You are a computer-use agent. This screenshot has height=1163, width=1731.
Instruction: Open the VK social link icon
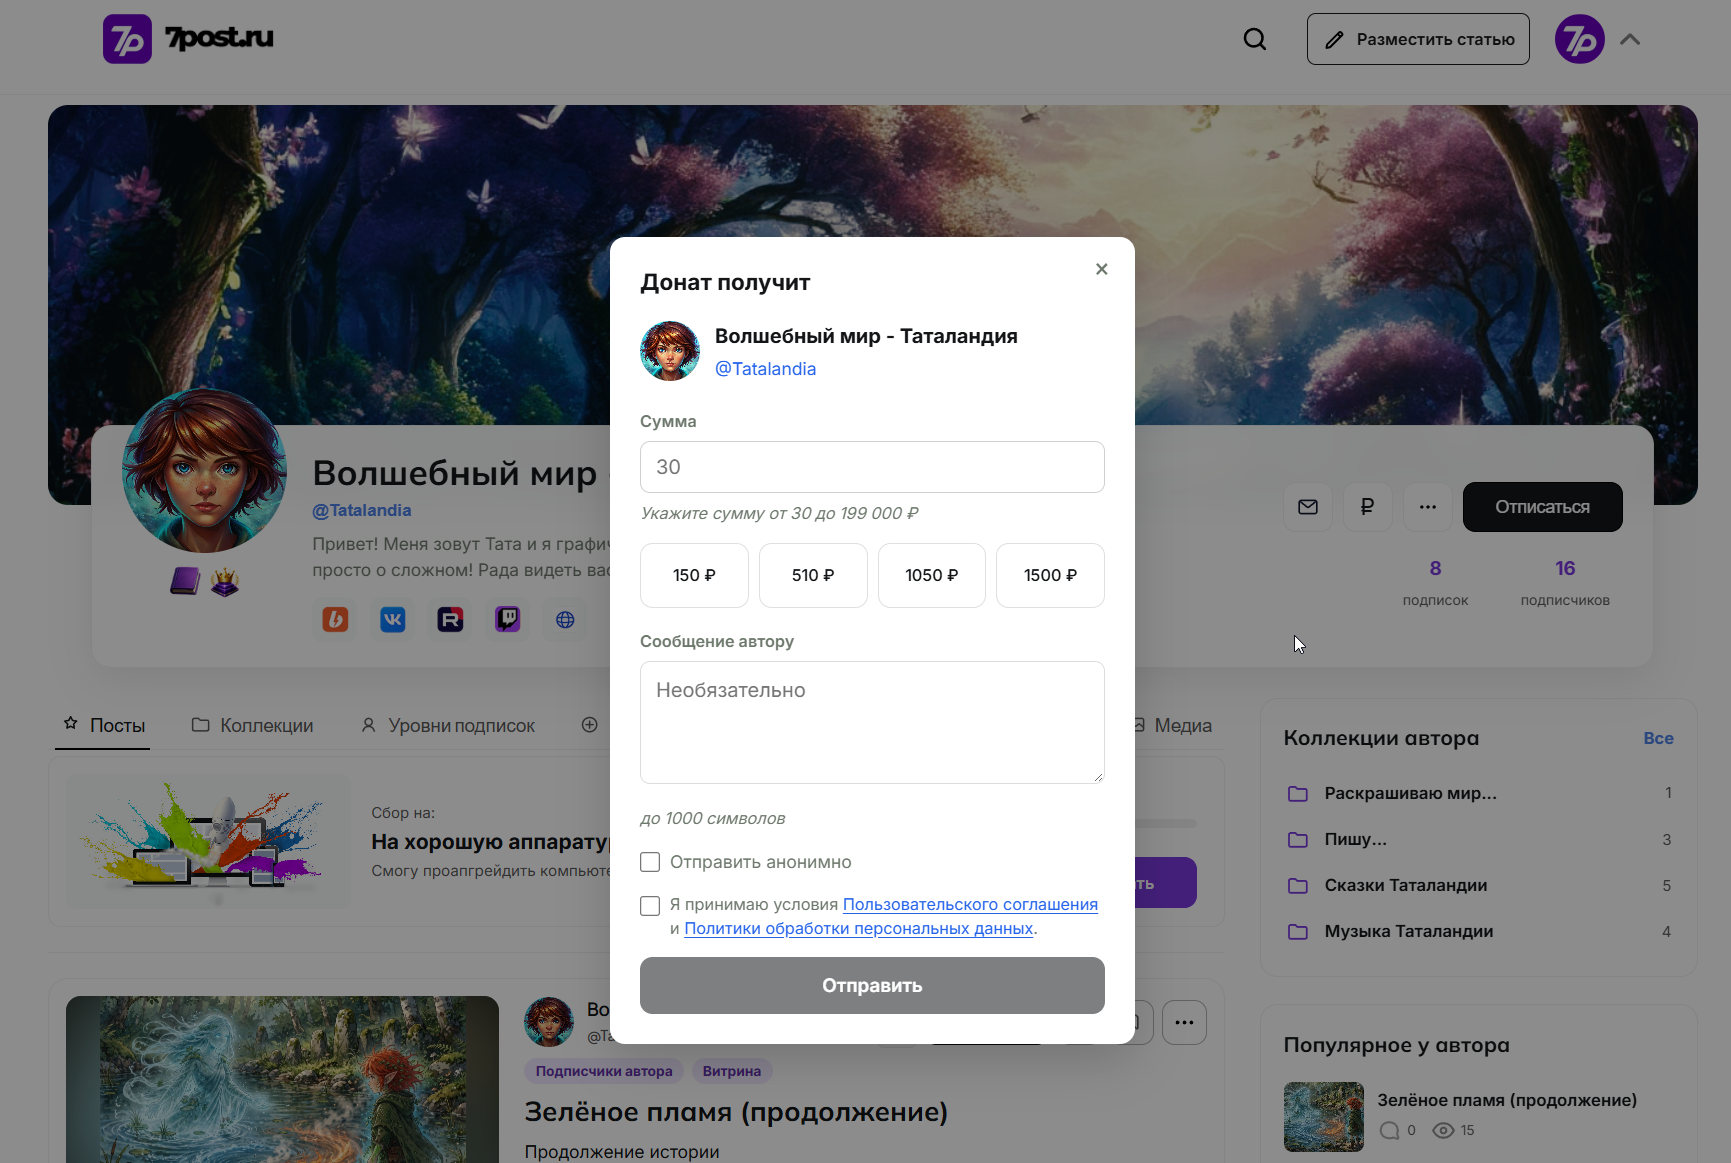pos(393,620)
